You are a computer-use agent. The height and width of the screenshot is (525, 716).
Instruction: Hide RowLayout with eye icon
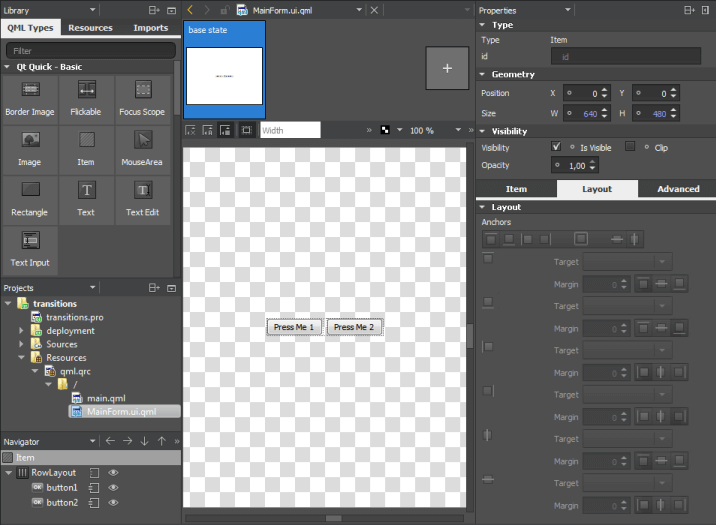(113, 472)
